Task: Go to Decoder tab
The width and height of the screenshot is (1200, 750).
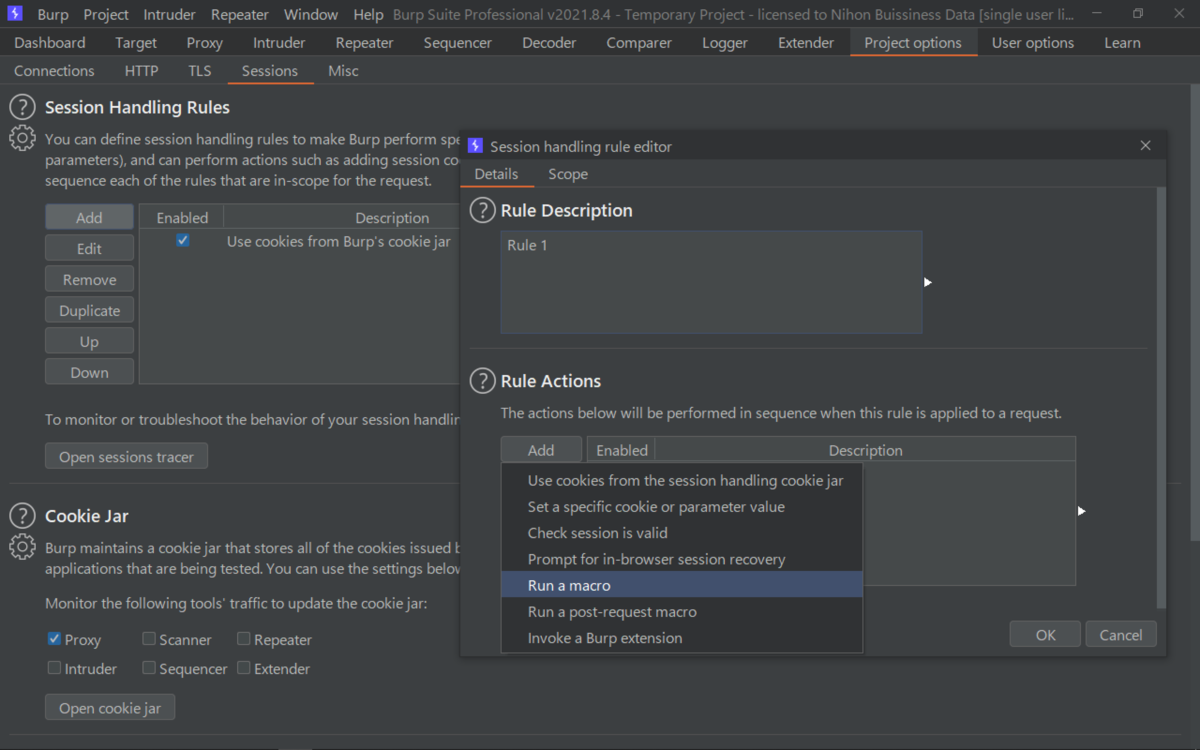Action: click(549, 43)
